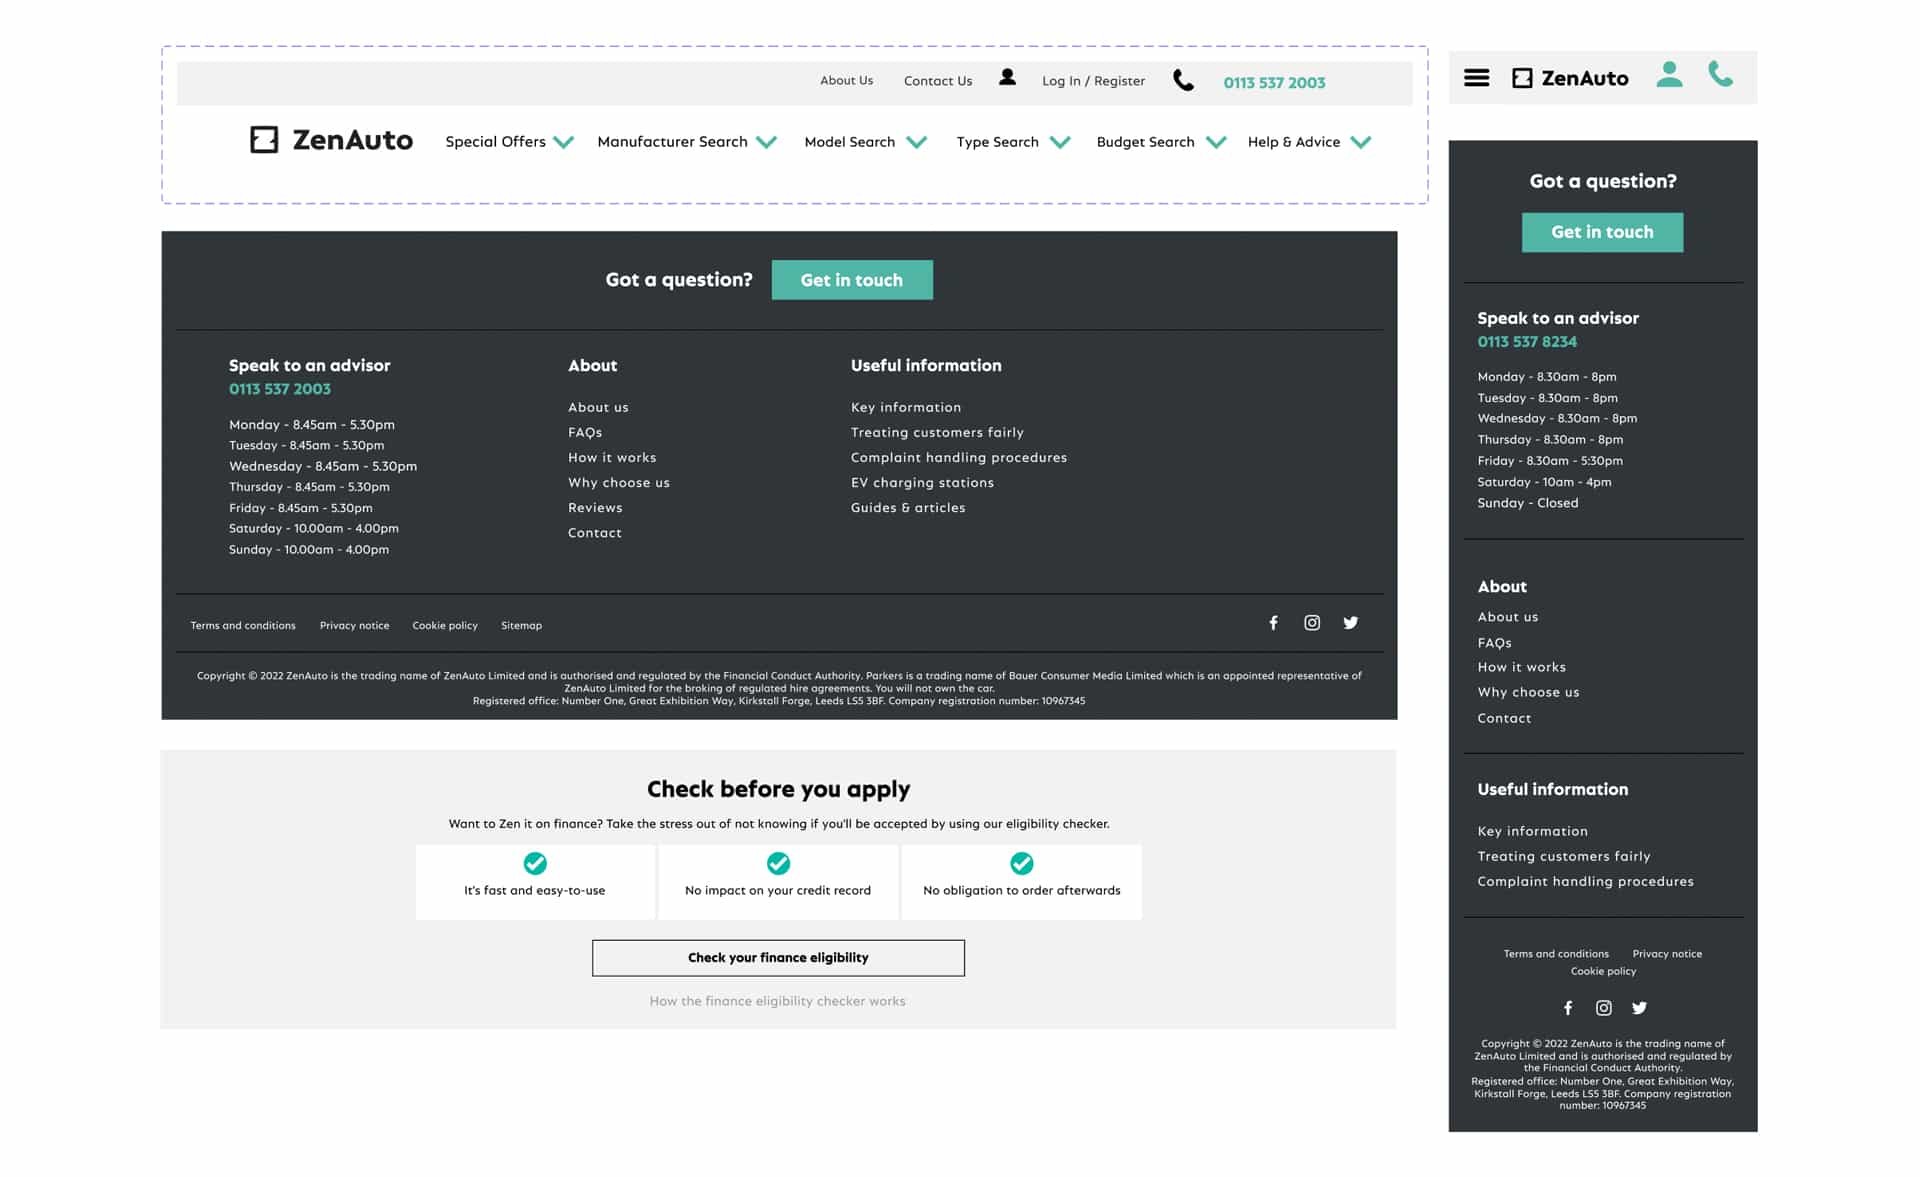Open Terms and conditions in desktop footer
Screen dimensions: 1920x1177
pyautogui.click(x=243, y=625)
